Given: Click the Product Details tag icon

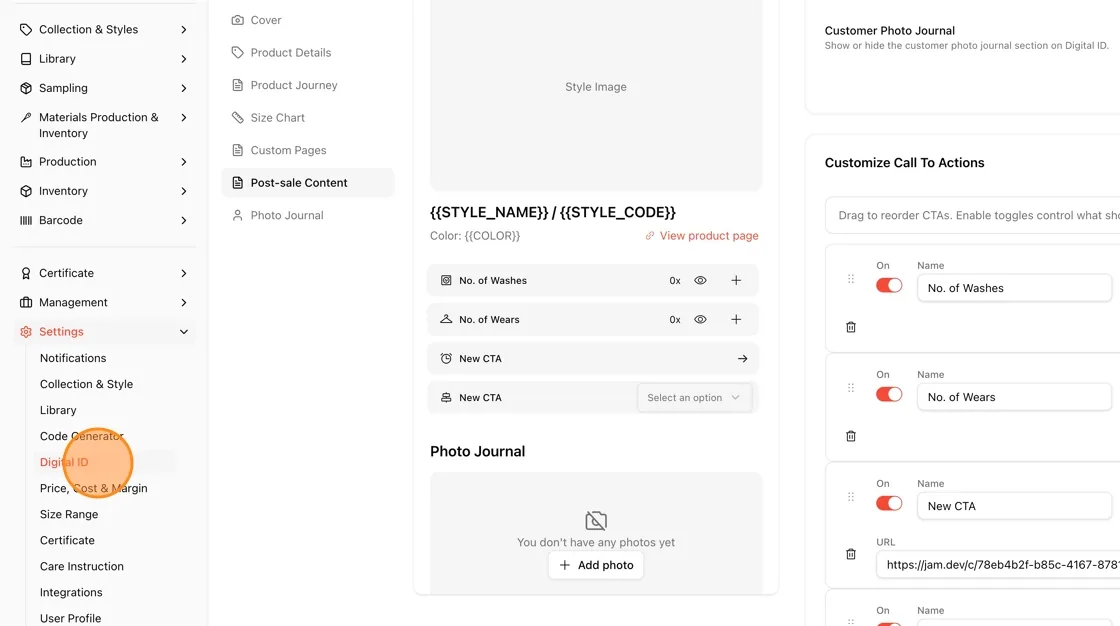Looking at the screenshot, I should (x=237, y=52).
